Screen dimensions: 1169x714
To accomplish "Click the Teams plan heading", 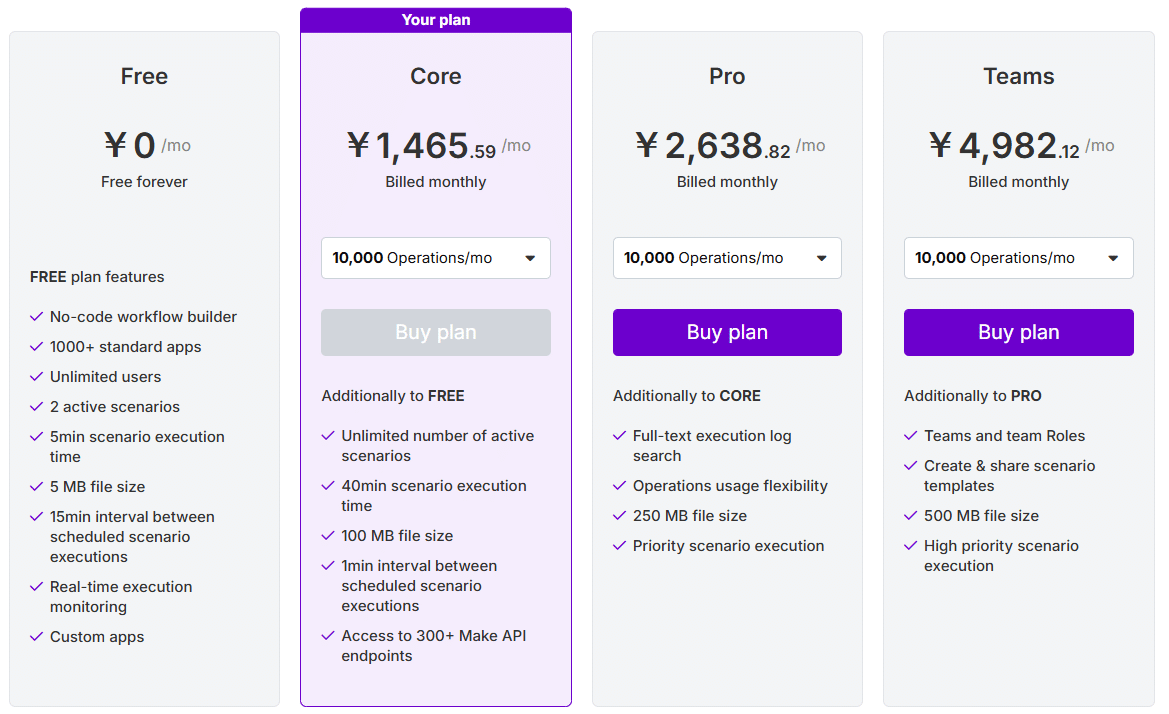I will pyautogui.click(x=1018, y=76).
